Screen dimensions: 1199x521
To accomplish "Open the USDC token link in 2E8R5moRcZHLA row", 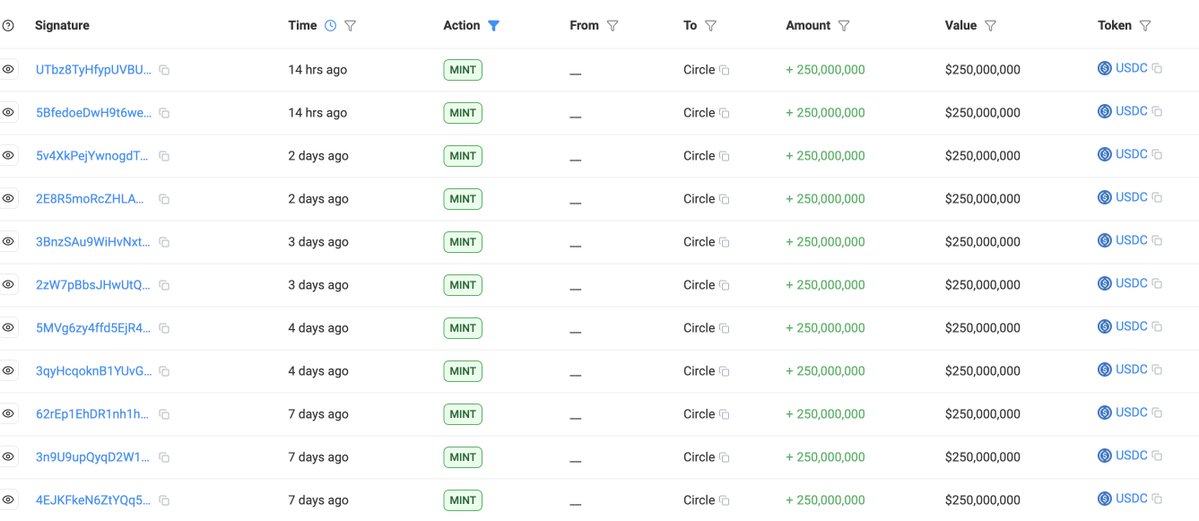I will (x=1131, y=198).
